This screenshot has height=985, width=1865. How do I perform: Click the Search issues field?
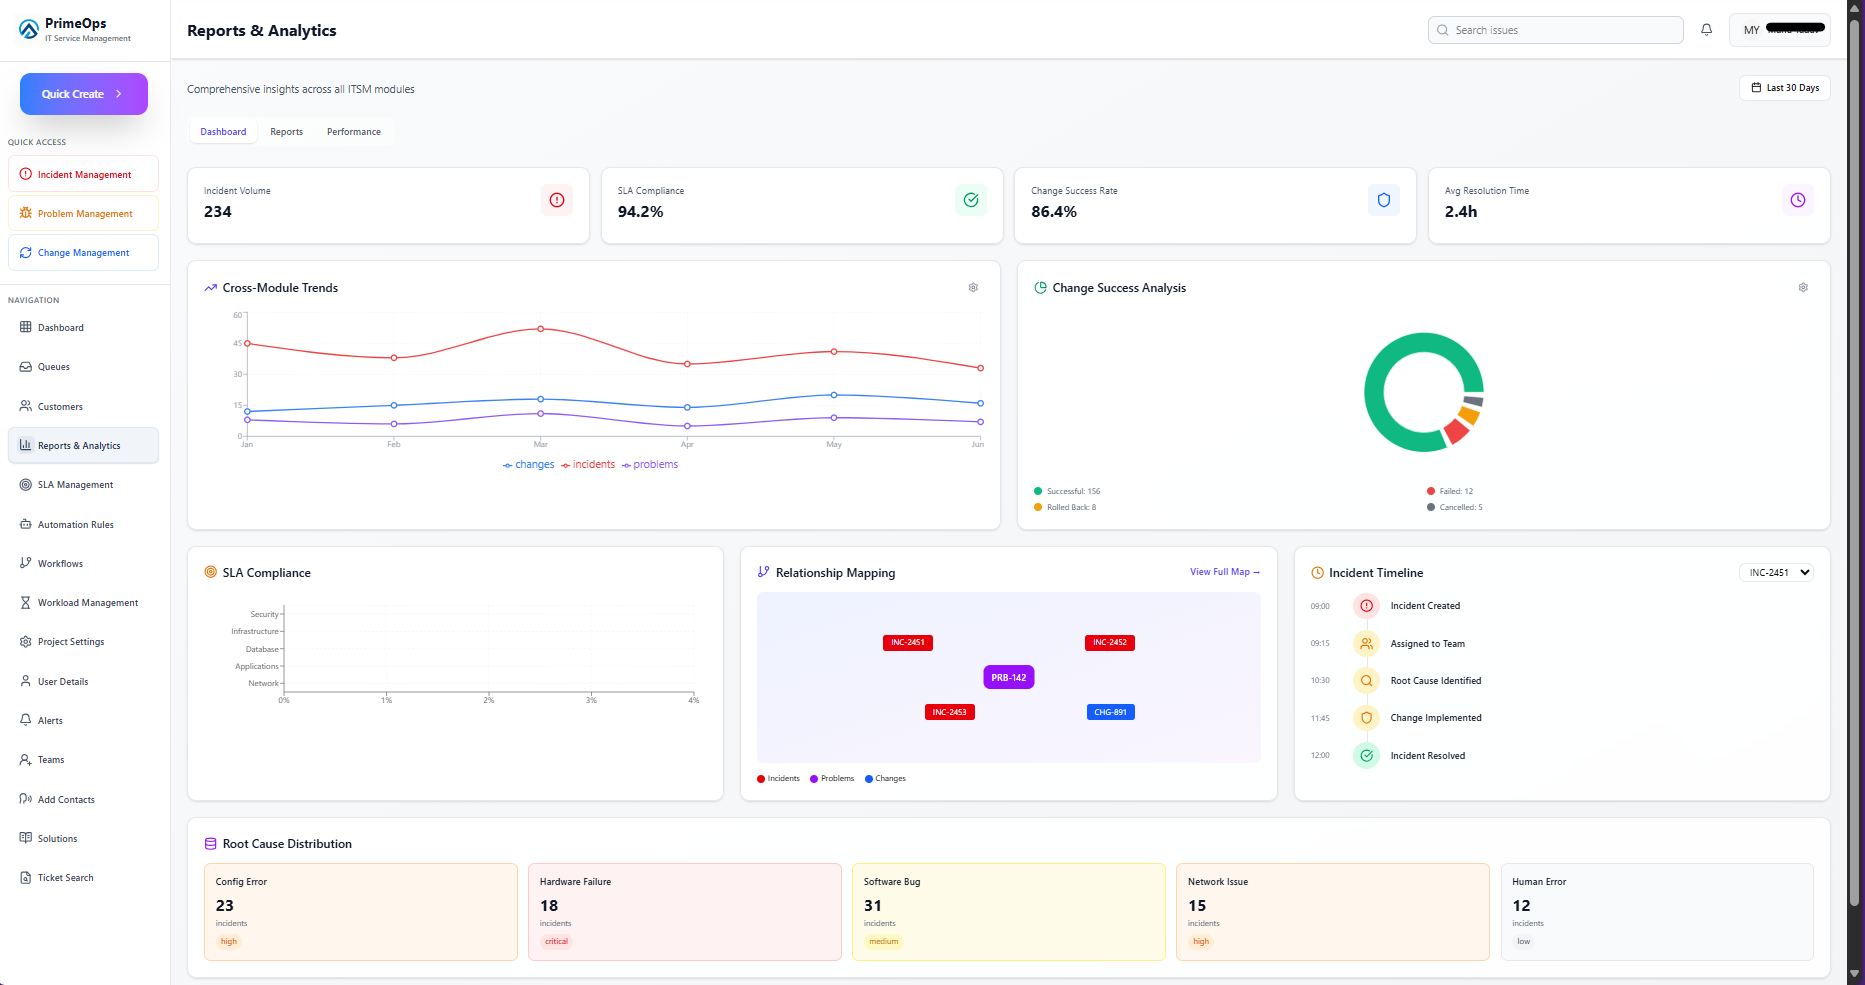pyautogui.click(x=1556, y=30)
